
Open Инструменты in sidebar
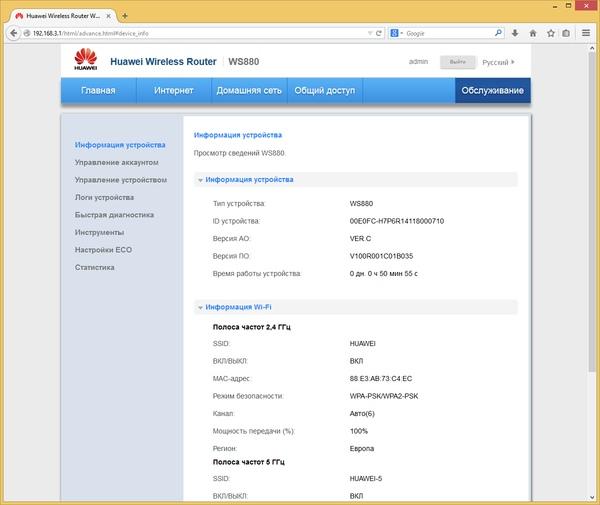[99, 233]
